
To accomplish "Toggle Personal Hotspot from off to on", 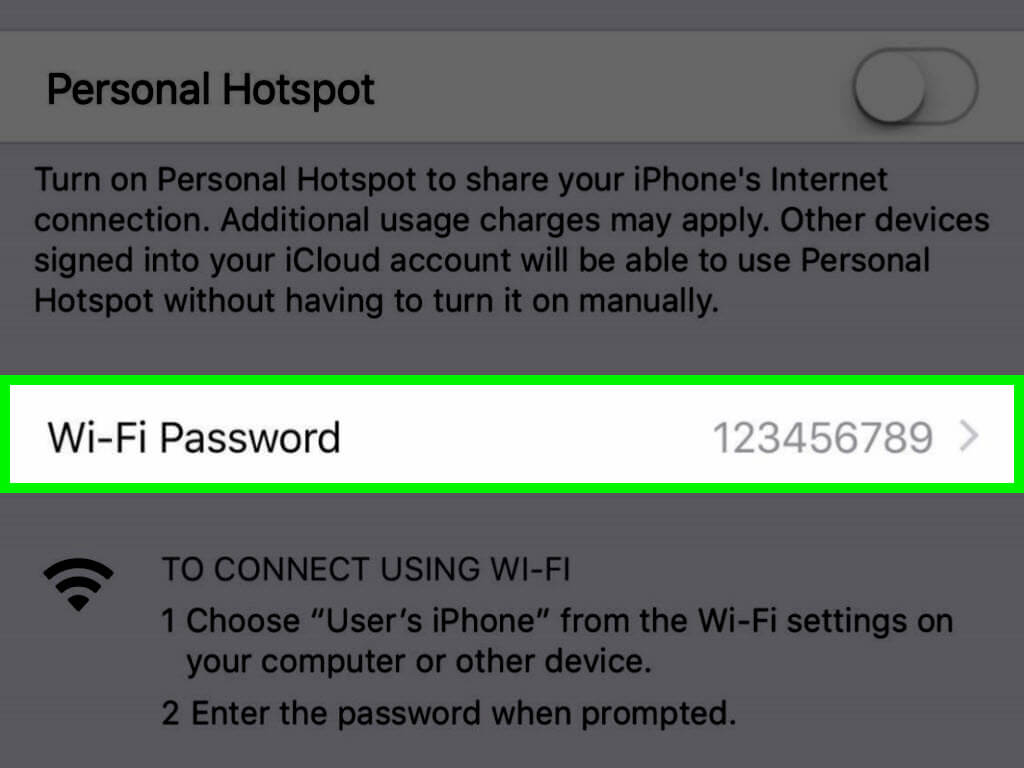I will (915, 87).
